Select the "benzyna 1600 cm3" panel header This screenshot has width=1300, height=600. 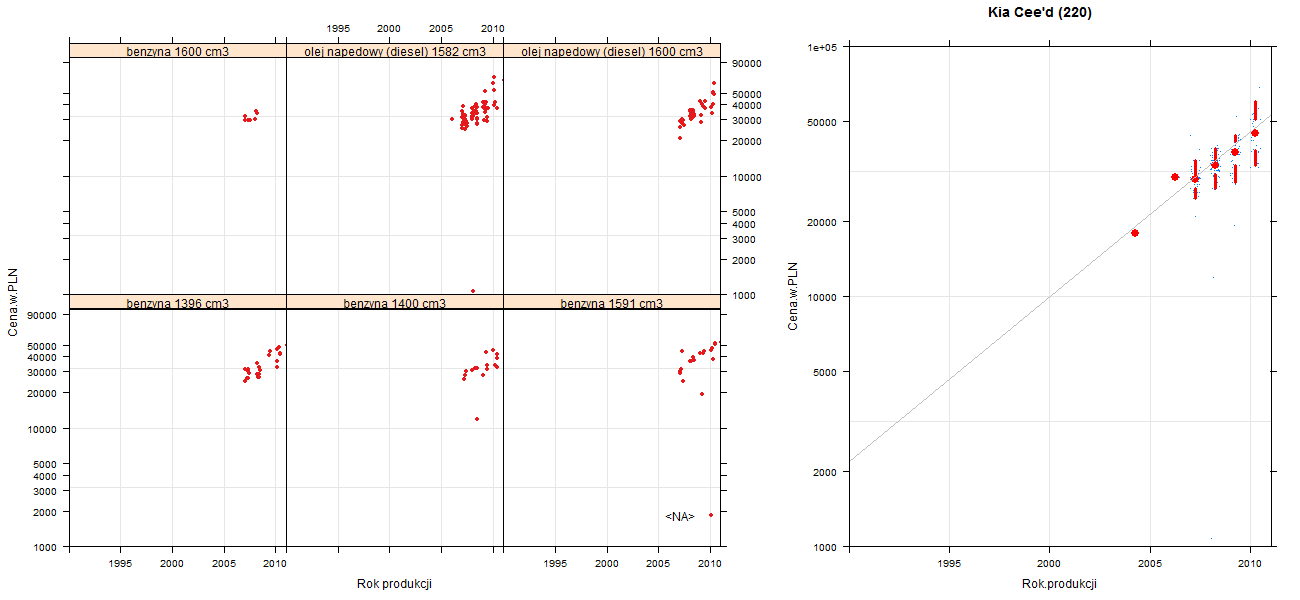click(x=178, y=51)
